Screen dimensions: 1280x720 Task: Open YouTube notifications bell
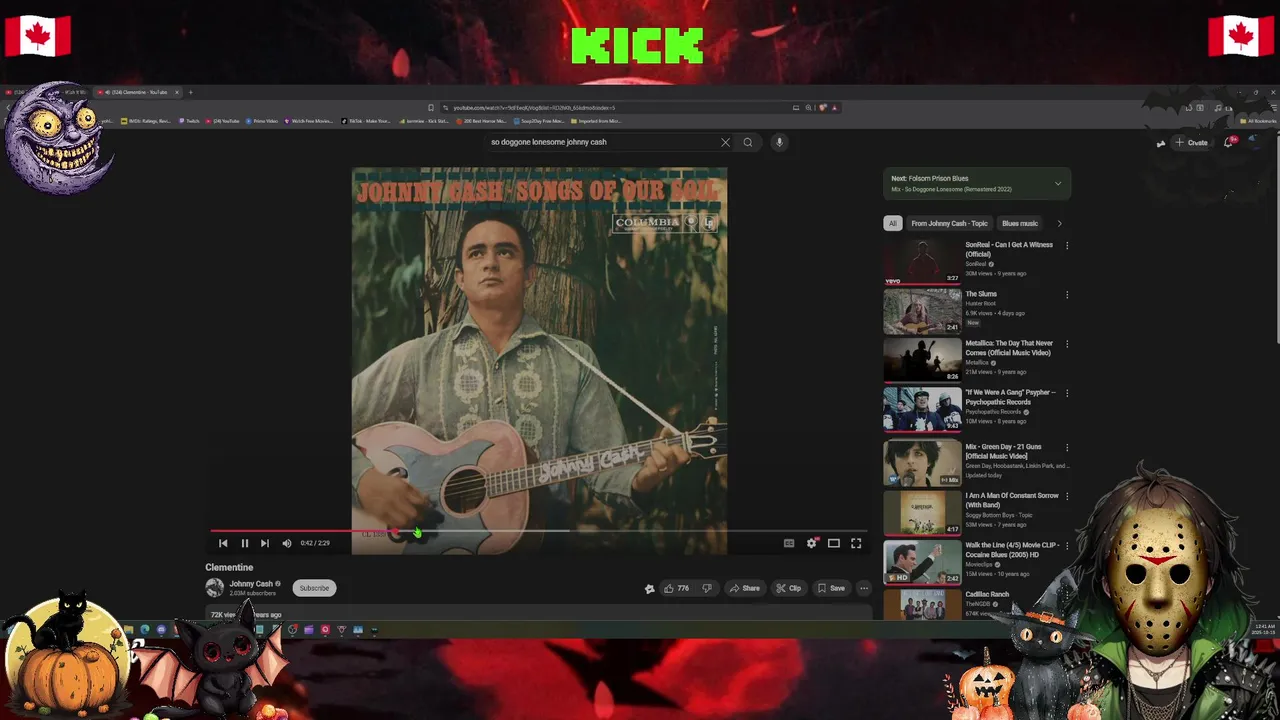1229,142
